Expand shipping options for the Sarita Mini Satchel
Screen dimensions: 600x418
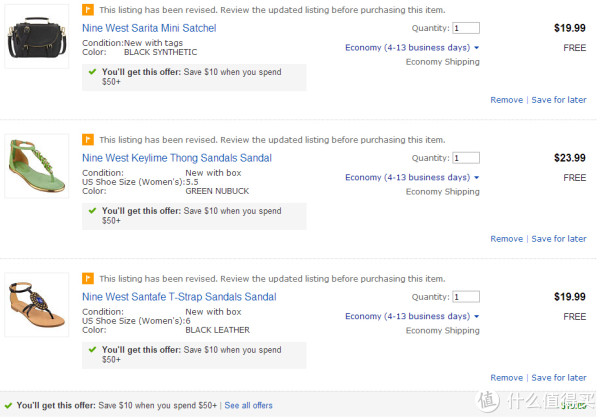coord(412,47)
